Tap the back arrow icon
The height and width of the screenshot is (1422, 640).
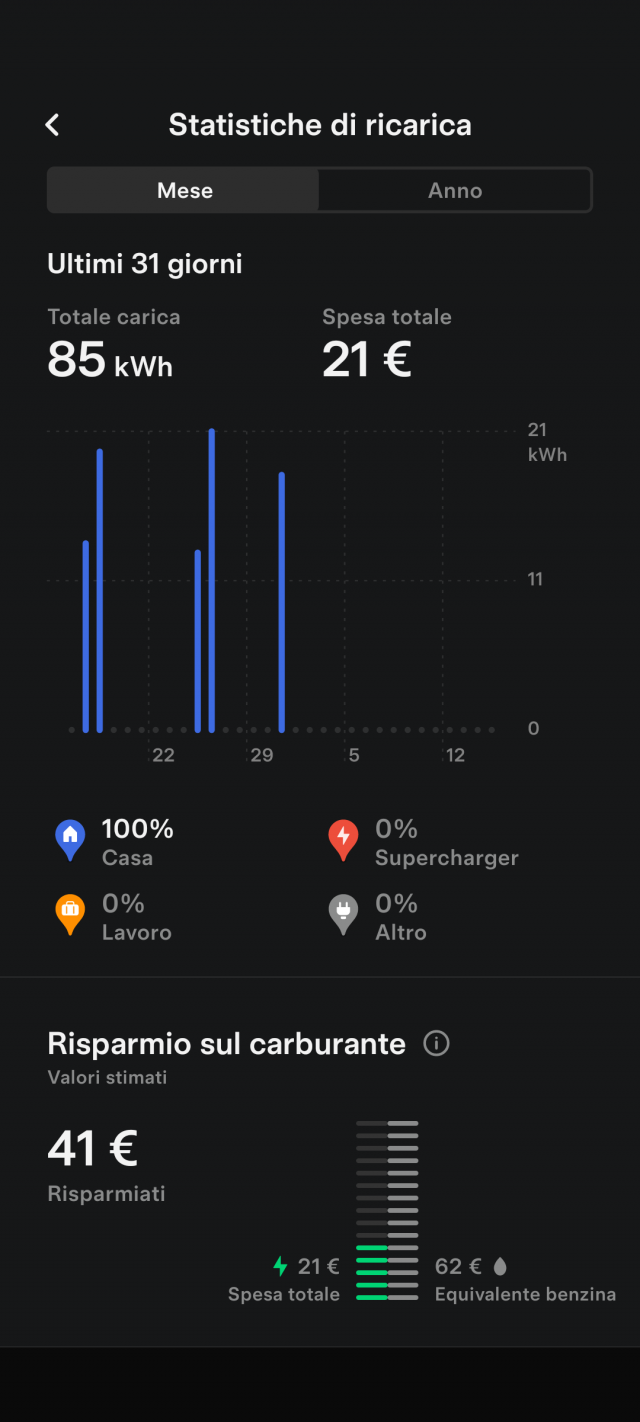pyautogui.click(x=53, y=125)
